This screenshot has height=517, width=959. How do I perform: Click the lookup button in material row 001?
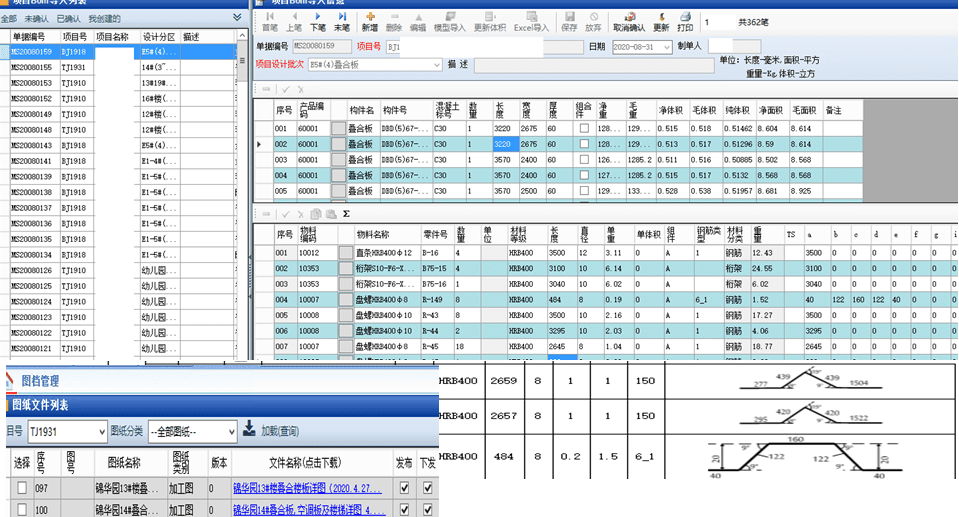tap(346, 253)
